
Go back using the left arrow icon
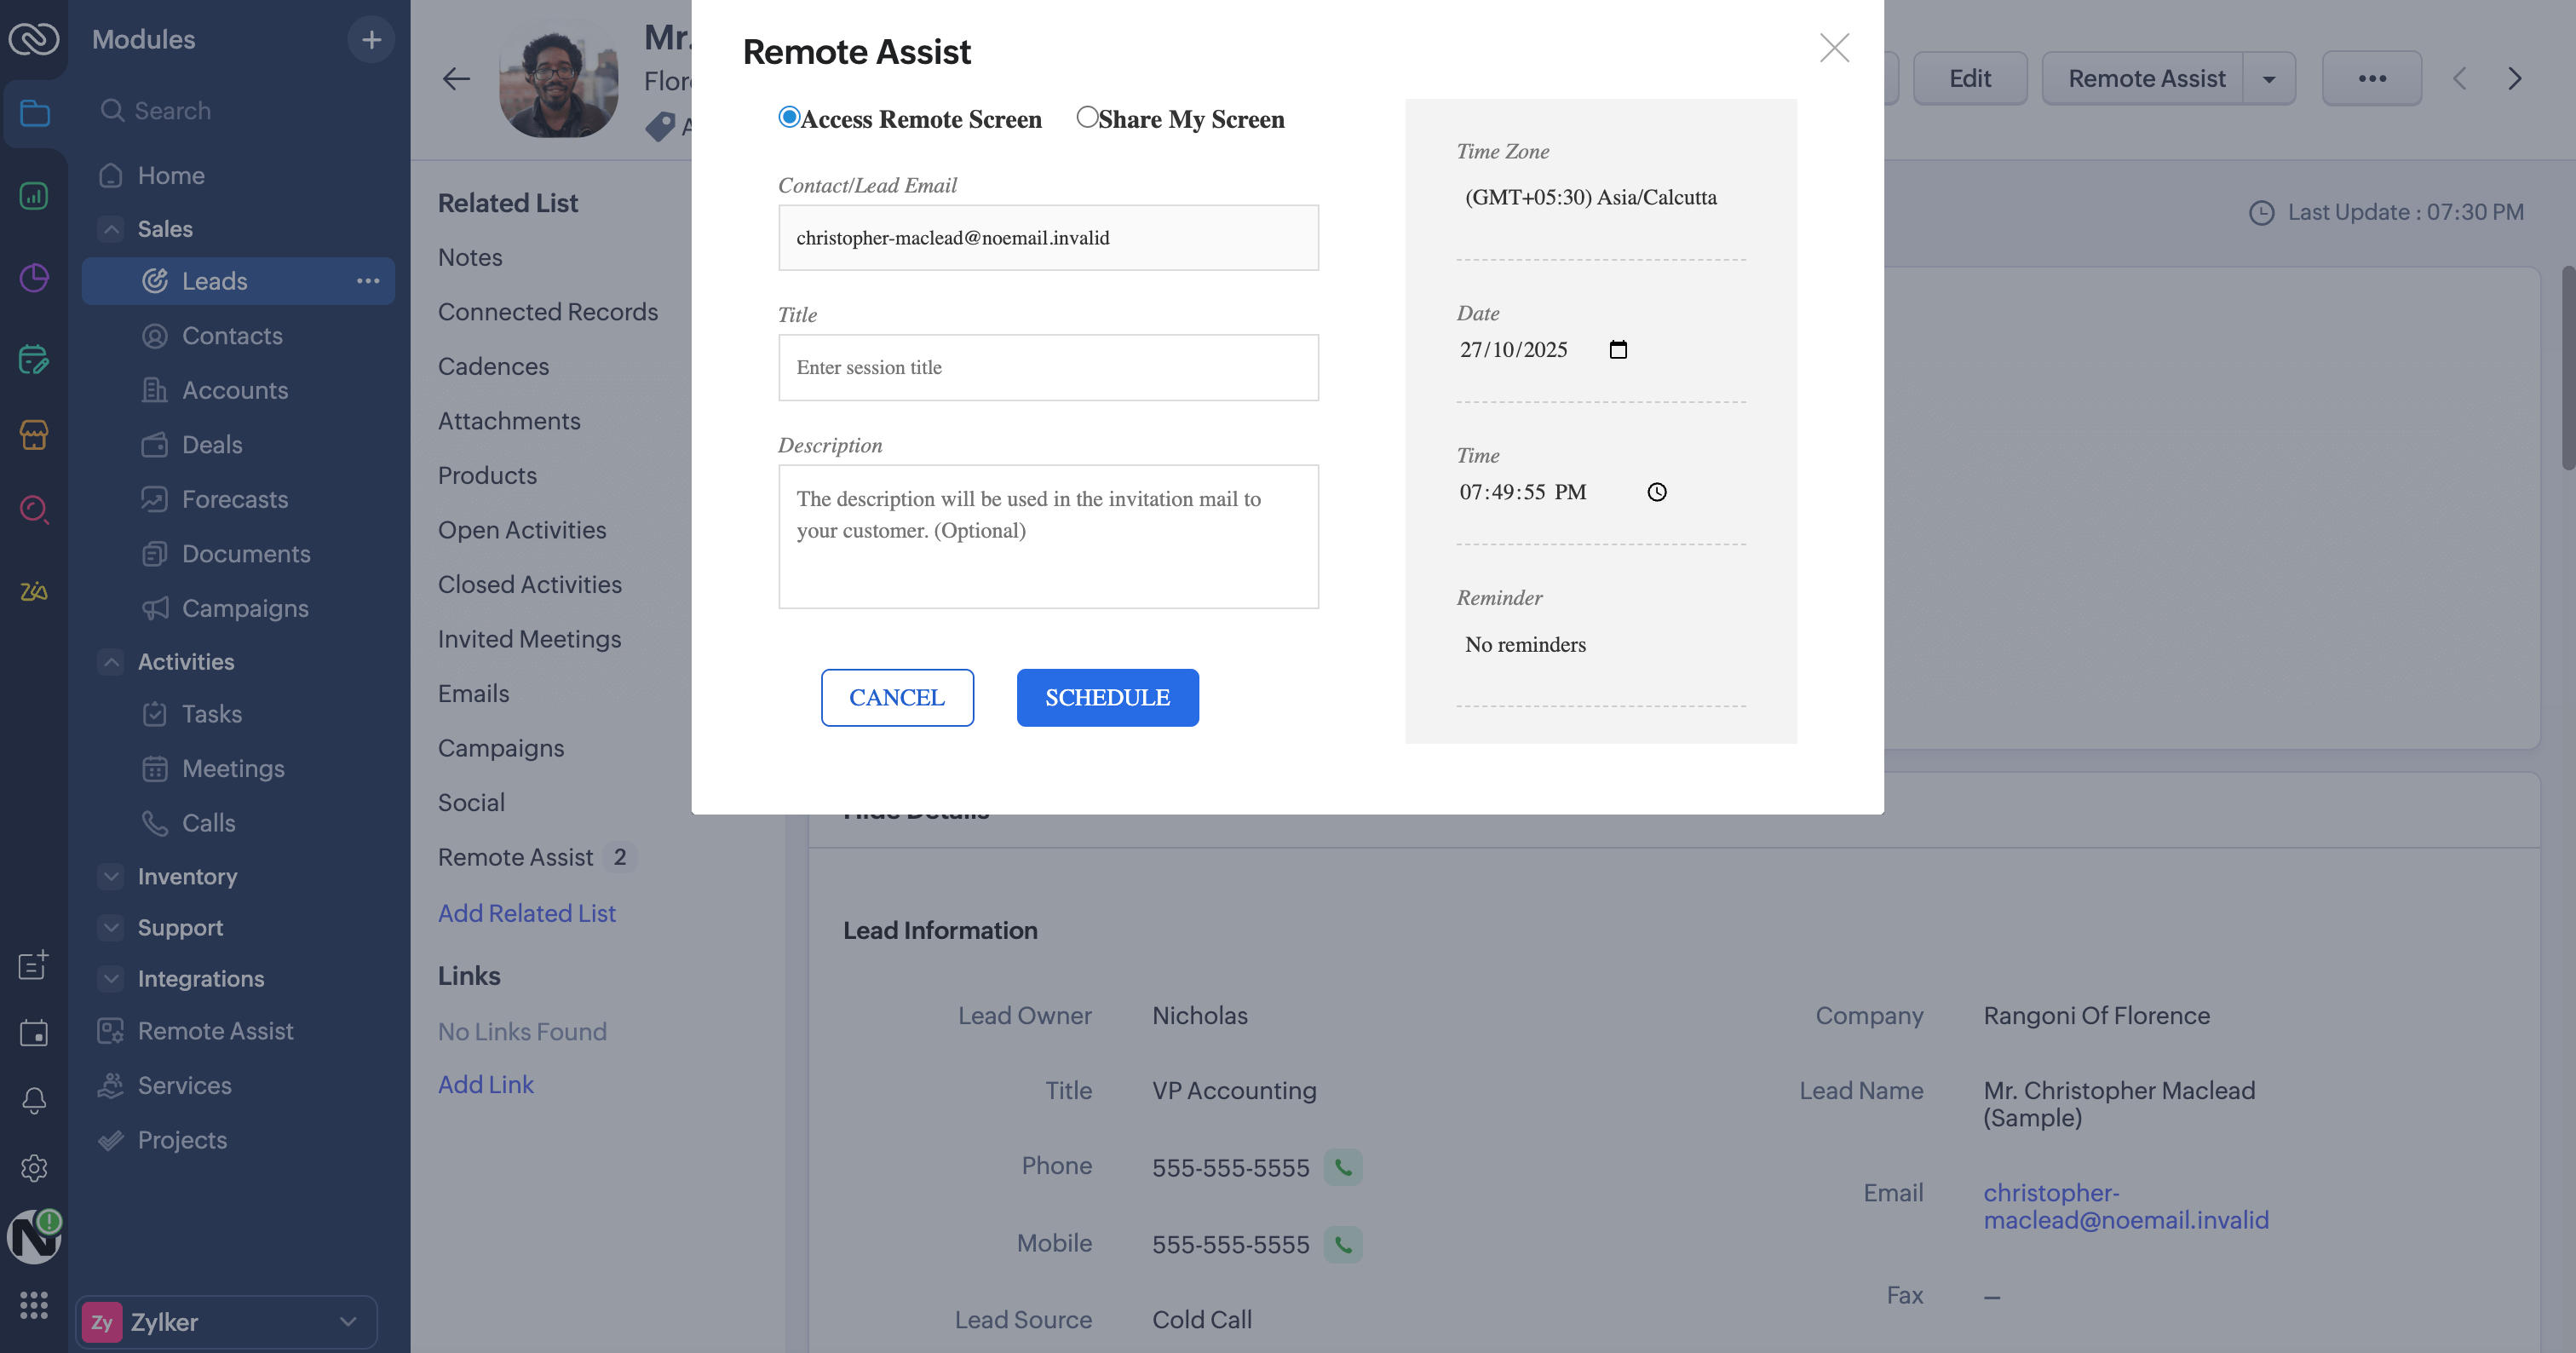tap(456, 79)
